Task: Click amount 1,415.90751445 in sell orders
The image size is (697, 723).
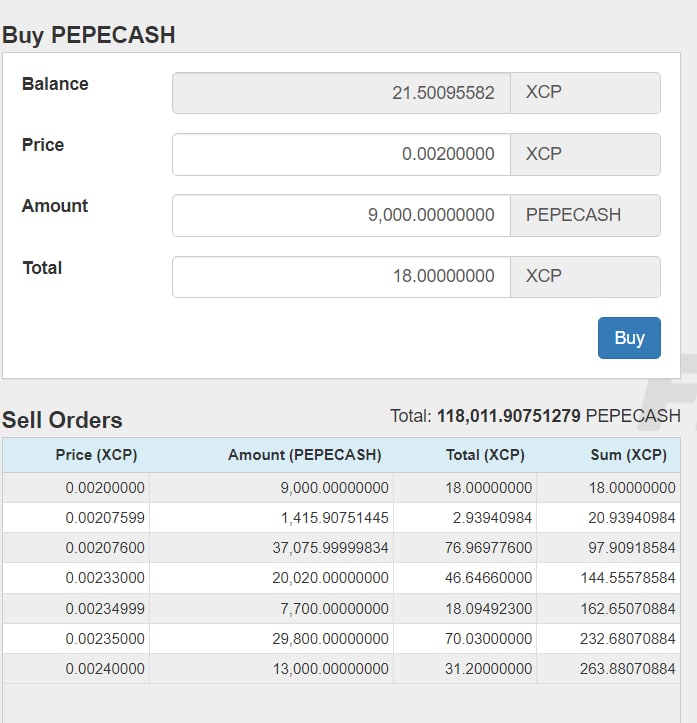Action: click(x=335, y=518)
